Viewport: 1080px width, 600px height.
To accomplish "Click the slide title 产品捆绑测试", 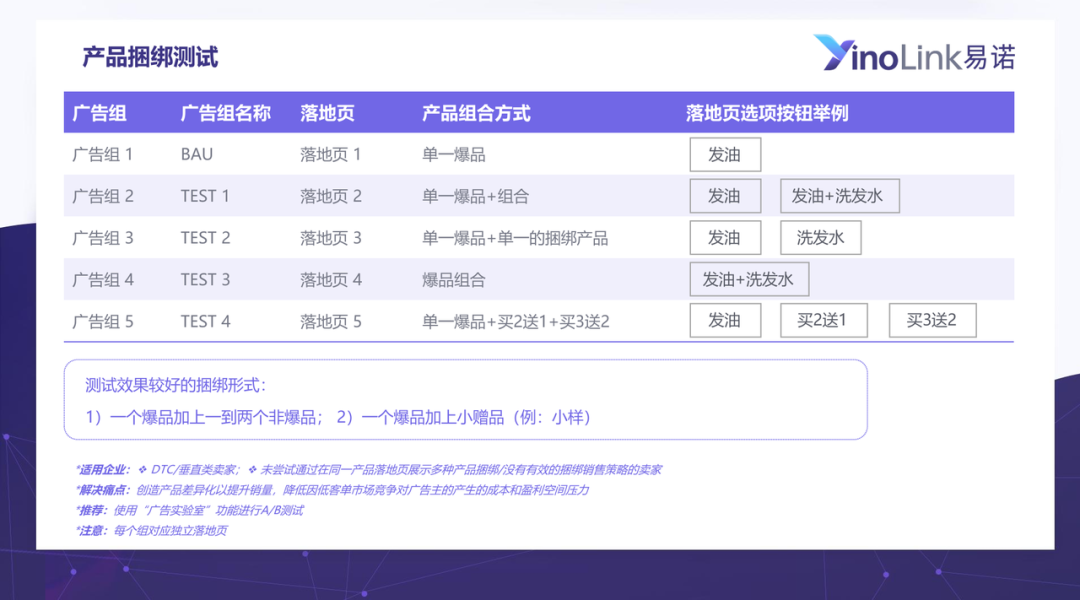I will 150,57.
